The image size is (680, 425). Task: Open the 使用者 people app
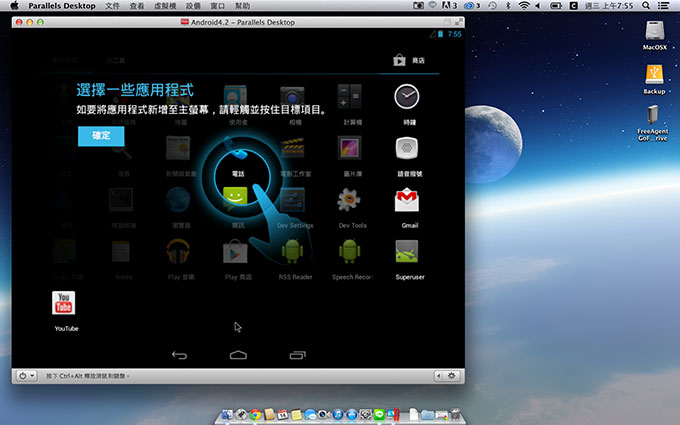pyautogui.click(x=235, y=97)
